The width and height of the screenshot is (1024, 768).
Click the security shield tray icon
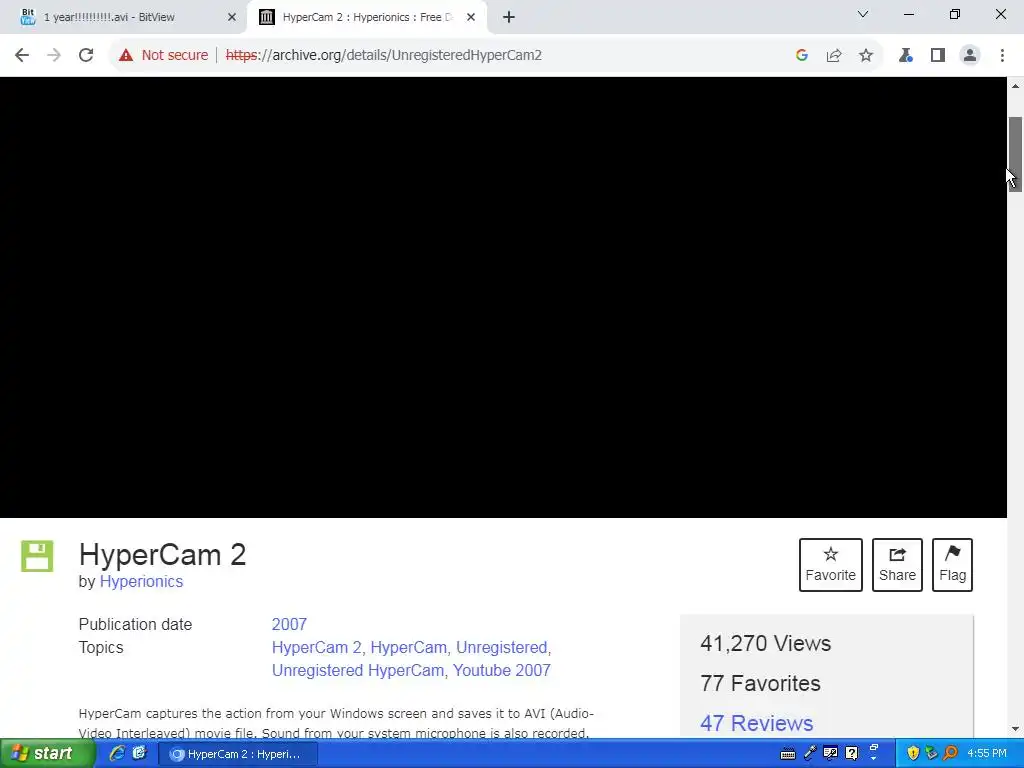913,754
